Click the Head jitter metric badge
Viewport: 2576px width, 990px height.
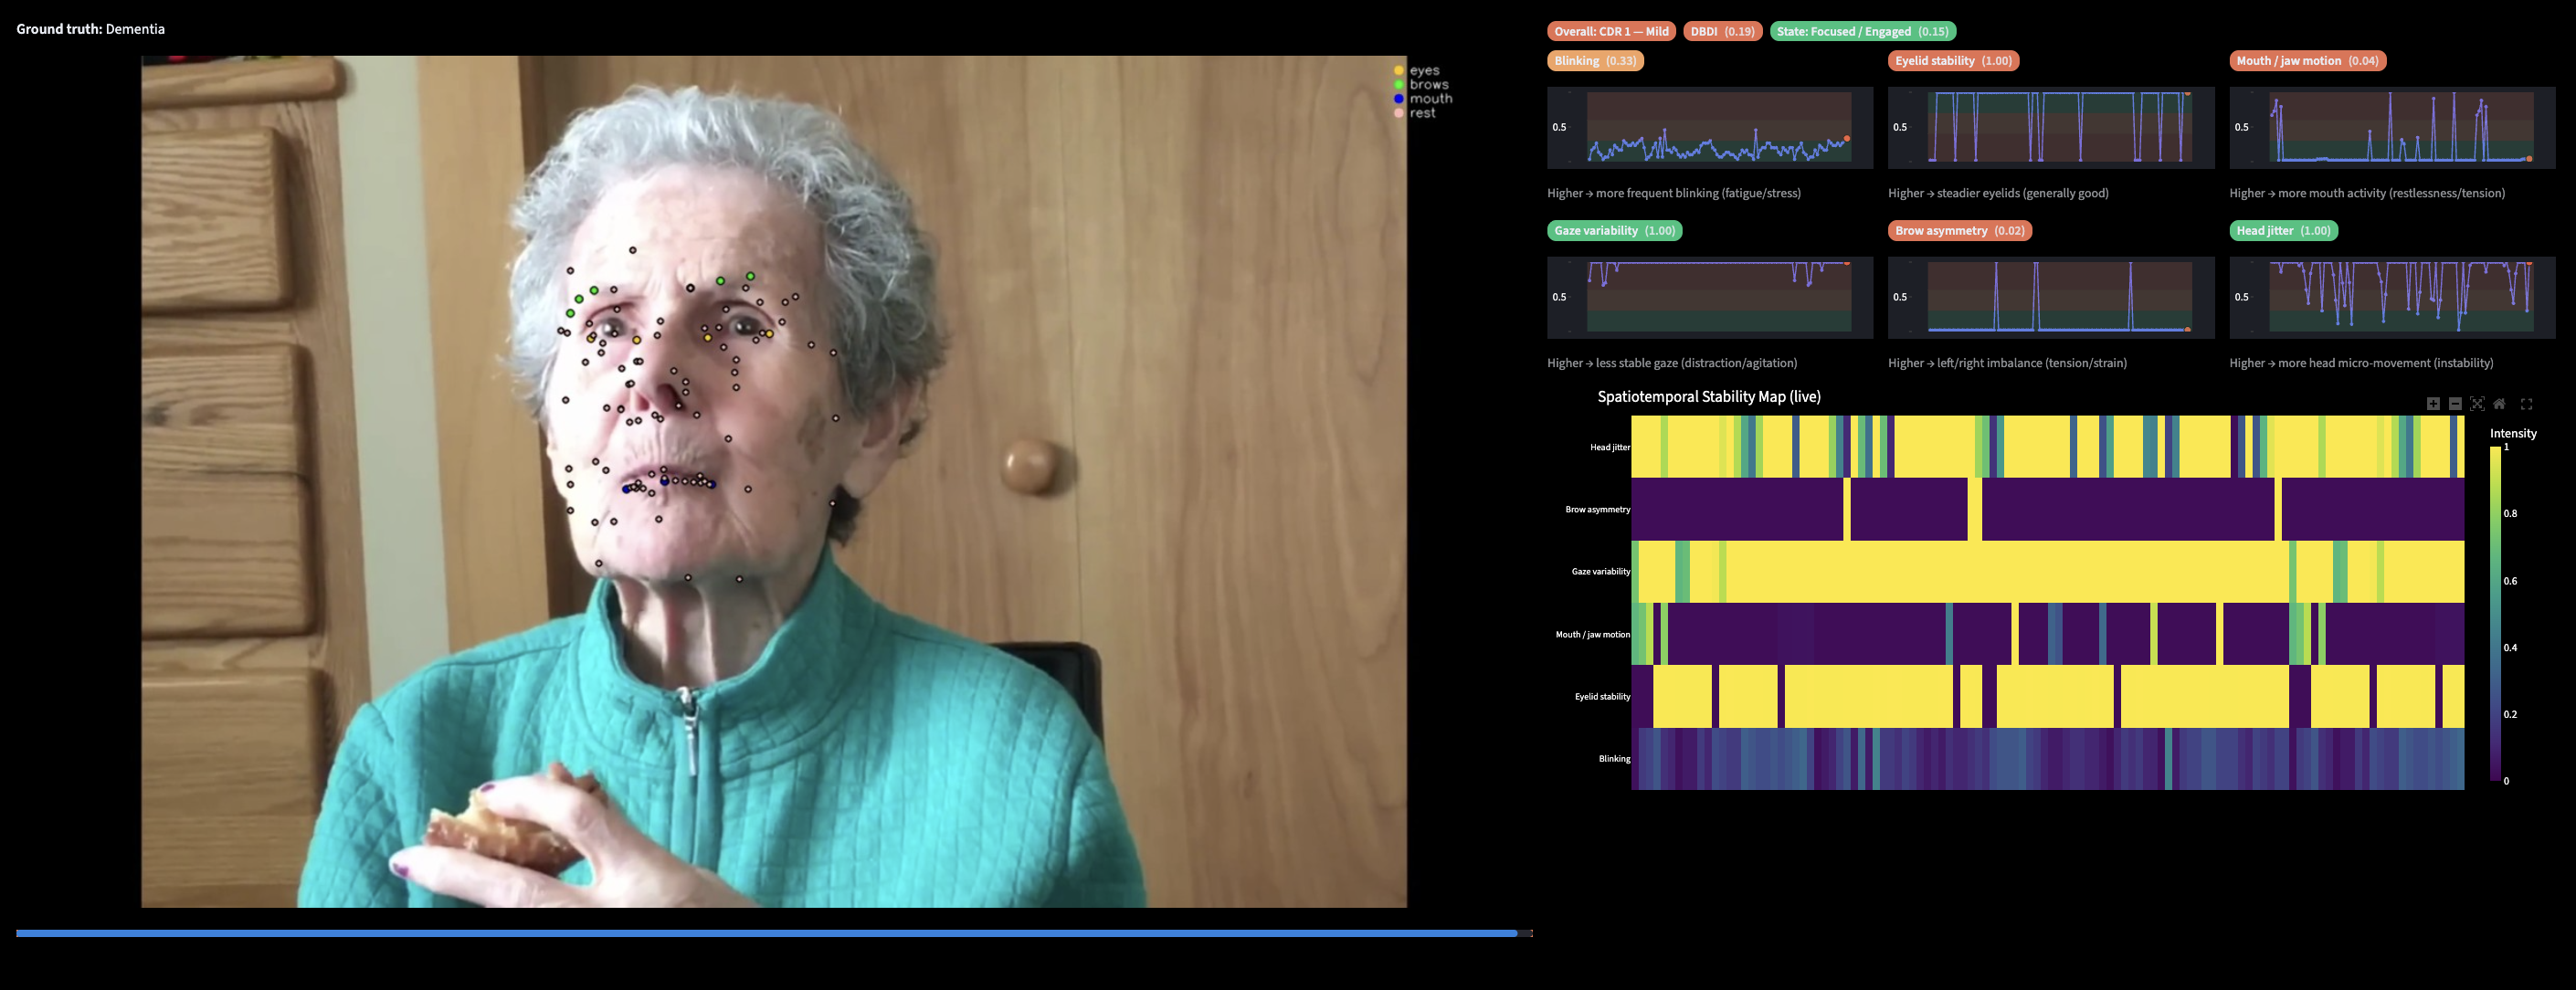pos(2283,231)
